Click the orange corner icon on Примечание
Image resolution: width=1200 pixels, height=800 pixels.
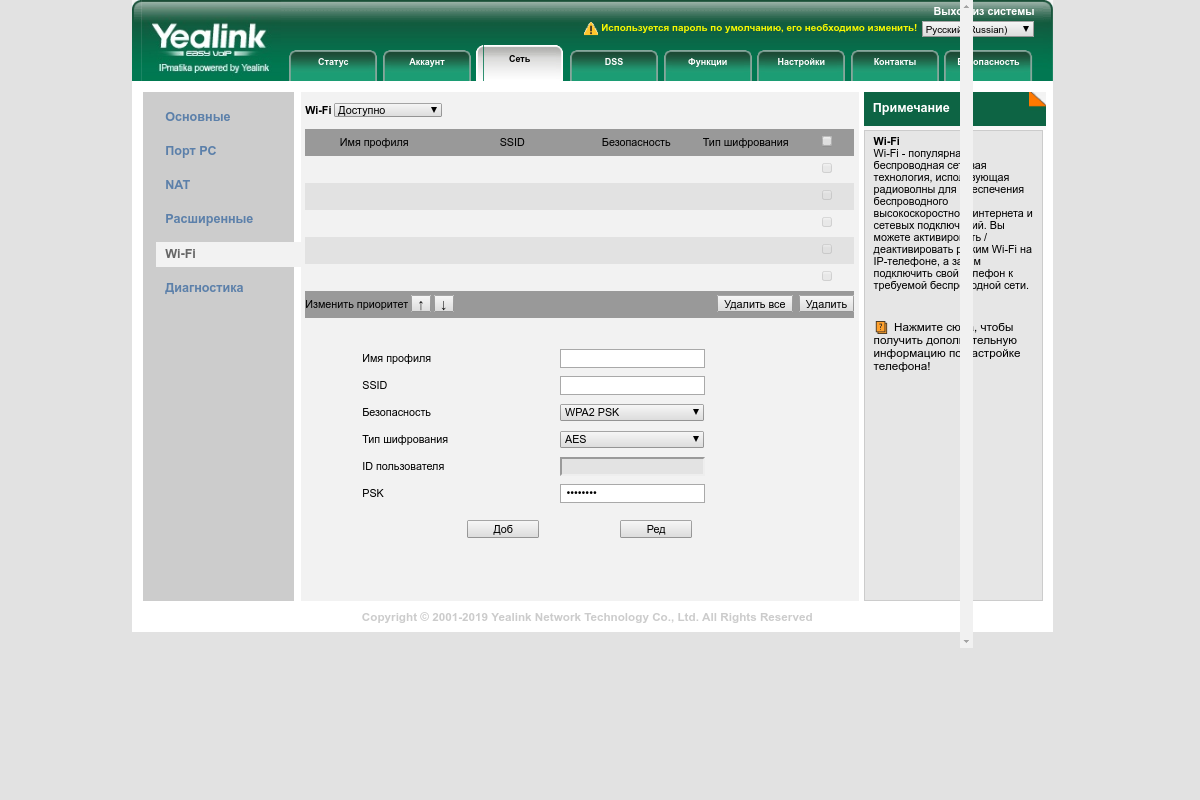[x=1037, y=98]
